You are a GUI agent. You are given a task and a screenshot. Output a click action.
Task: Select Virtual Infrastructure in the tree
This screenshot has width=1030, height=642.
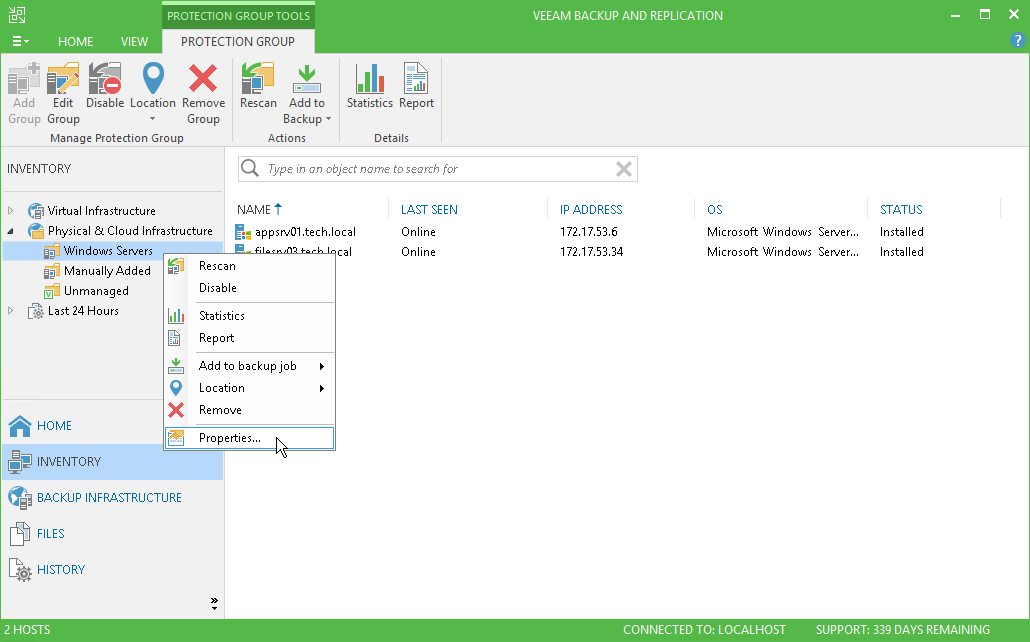coord(102,211)
